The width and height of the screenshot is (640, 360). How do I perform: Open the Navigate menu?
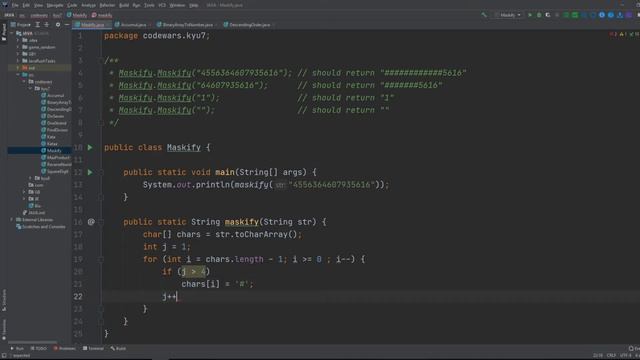[x=55, y=5]
